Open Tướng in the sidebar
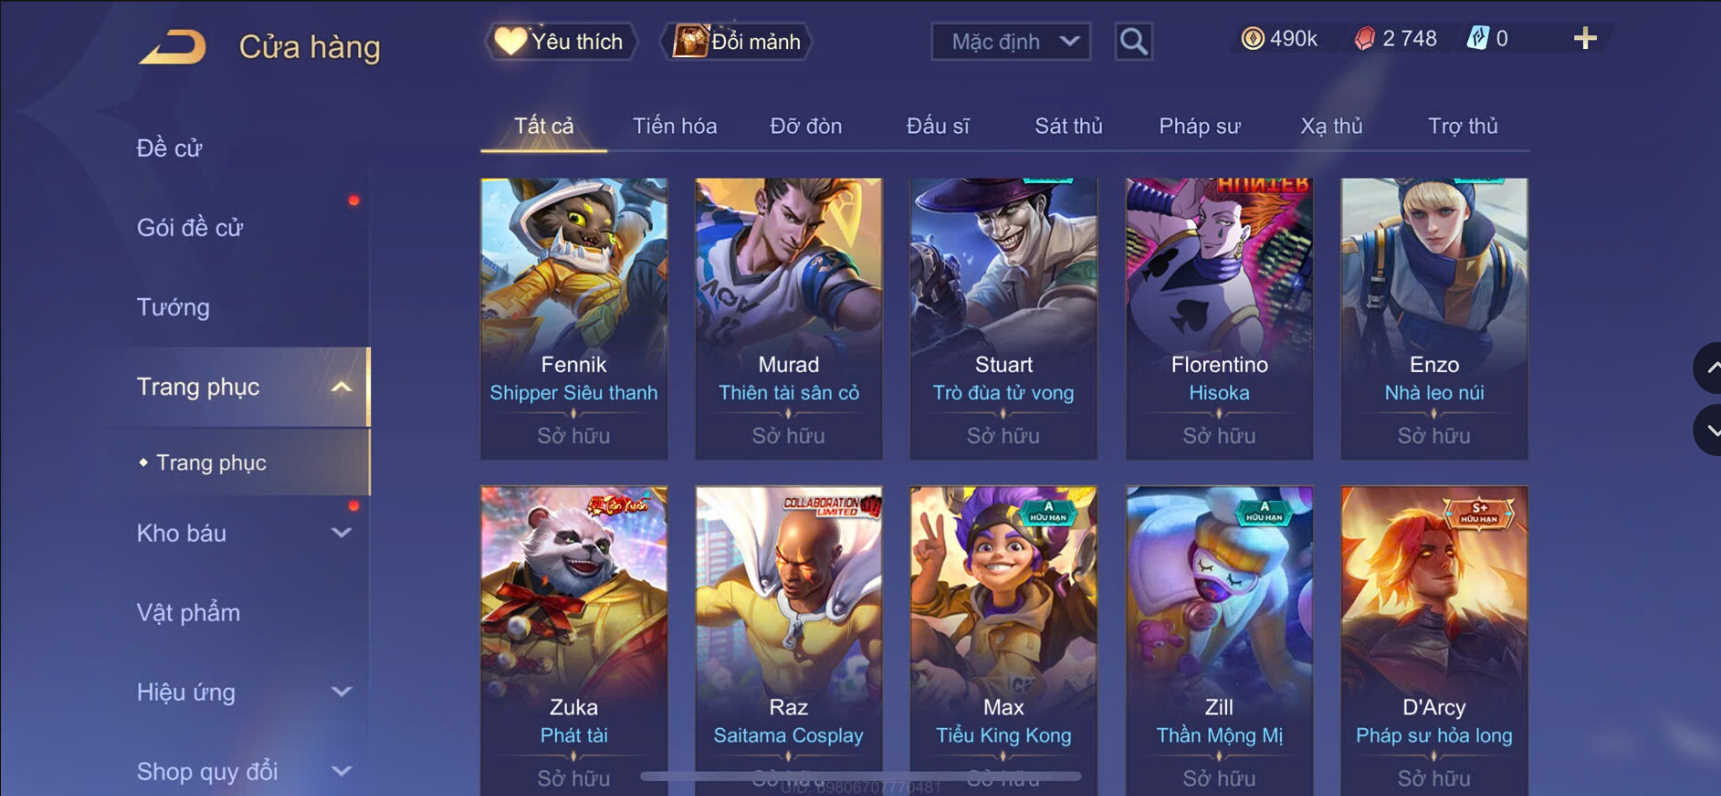The width and height of the screenshot is (1721, 796). click(173, 307)
